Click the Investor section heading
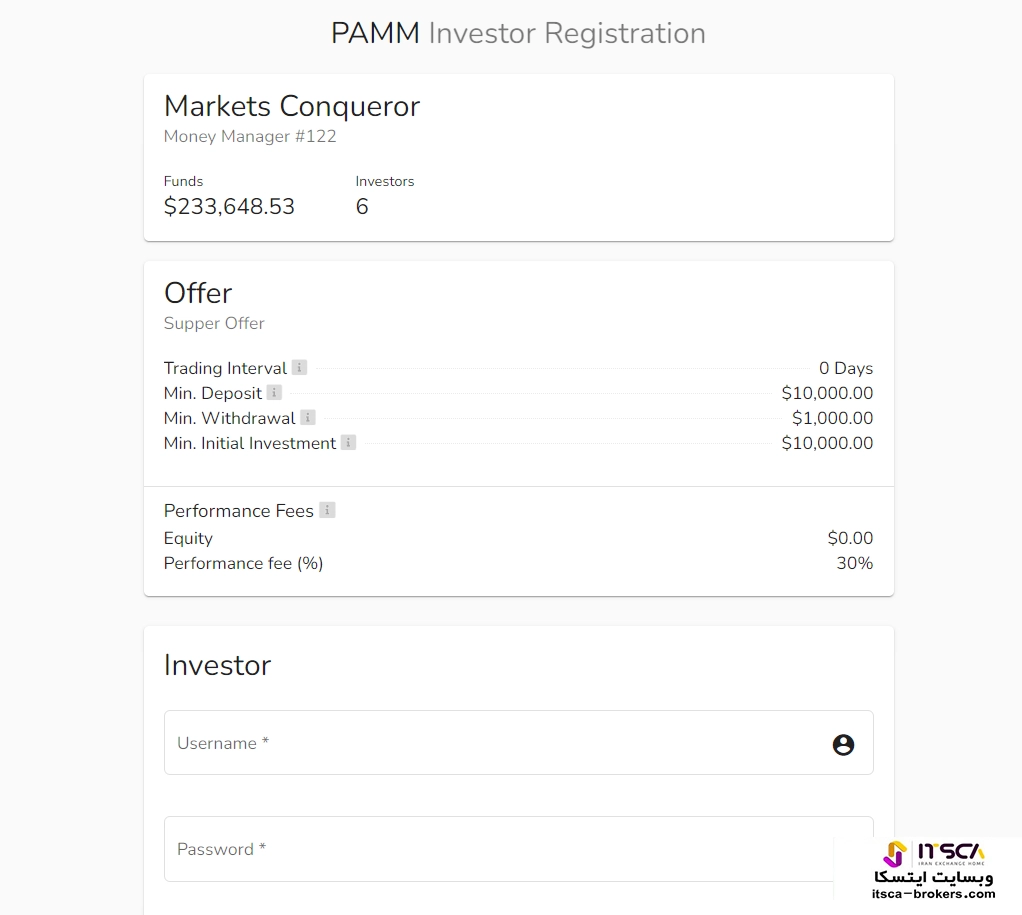The height and width of the screenshot is (915, 1022). (x=217, y=665)
